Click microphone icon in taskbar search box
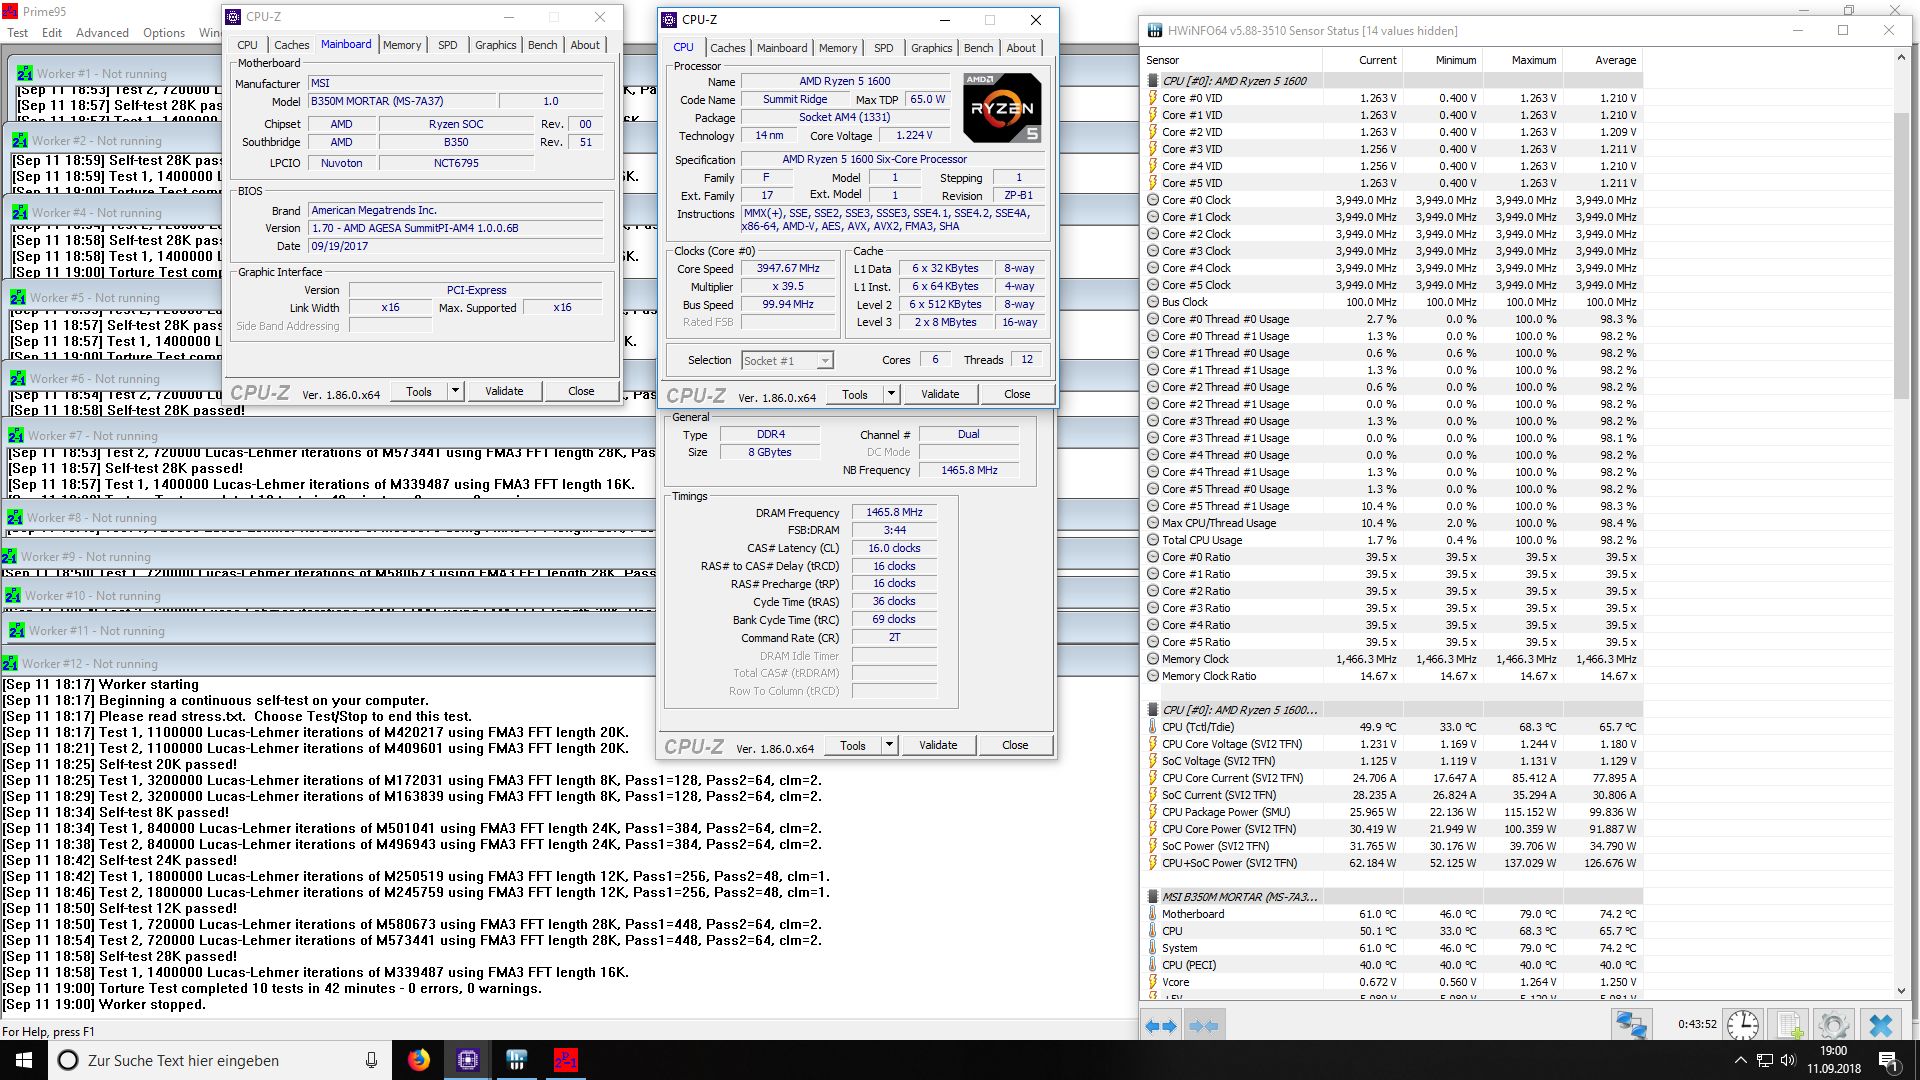The image size is (1920, 1080). click(x=371, y=1060)
